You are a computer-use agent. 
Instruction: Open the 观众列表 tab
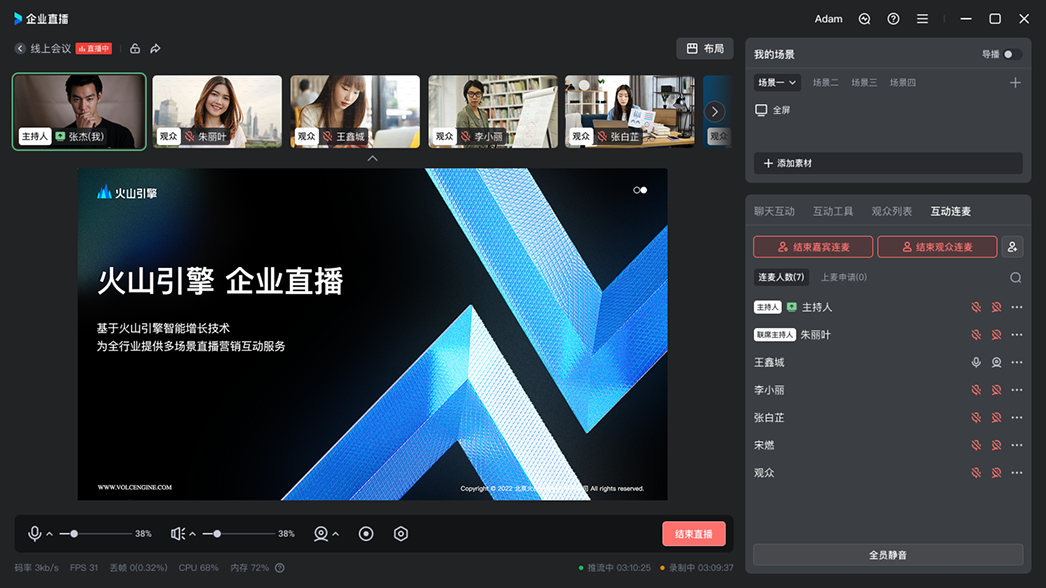tap(891, 211)
